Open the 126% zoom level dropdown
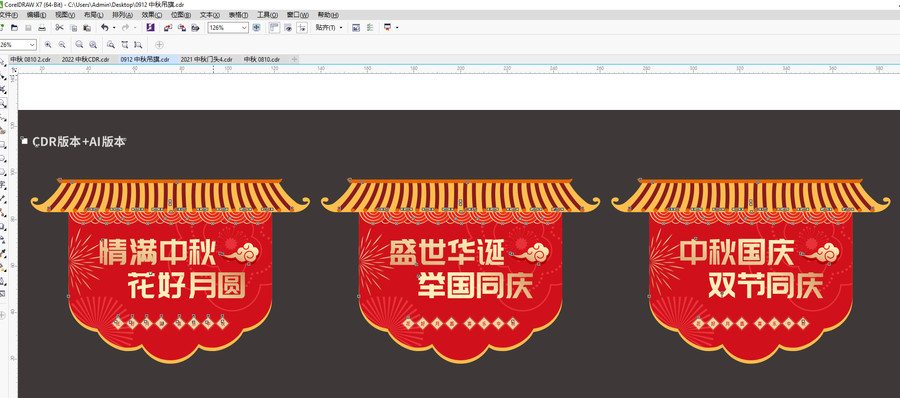This screenshot has width=900, height=398. (245, 28)
